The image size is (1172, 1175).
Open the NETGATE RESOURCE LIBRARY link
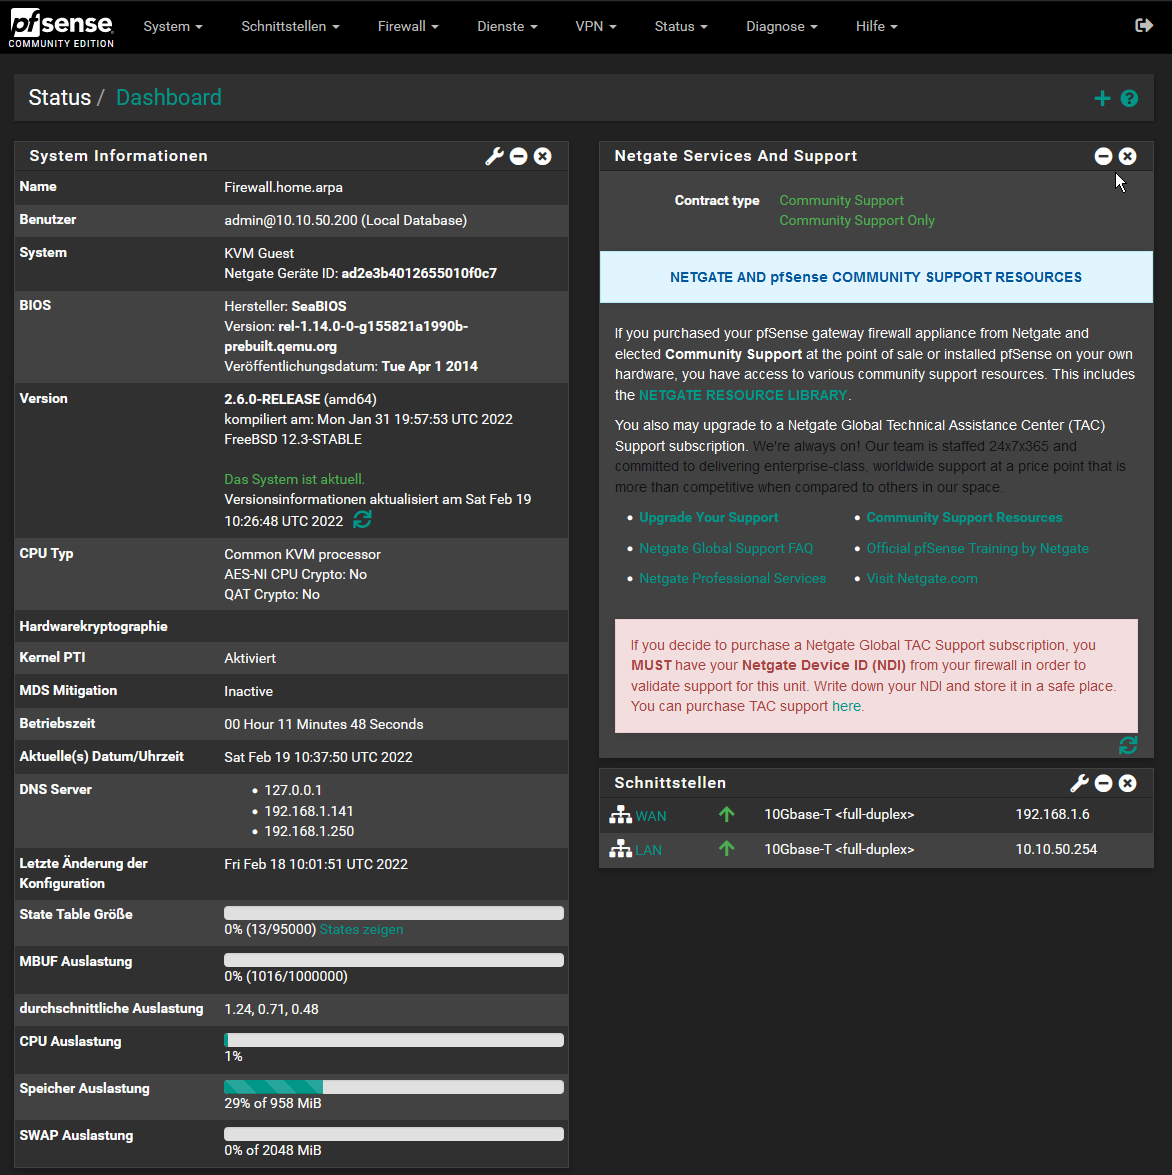point(743,395)
